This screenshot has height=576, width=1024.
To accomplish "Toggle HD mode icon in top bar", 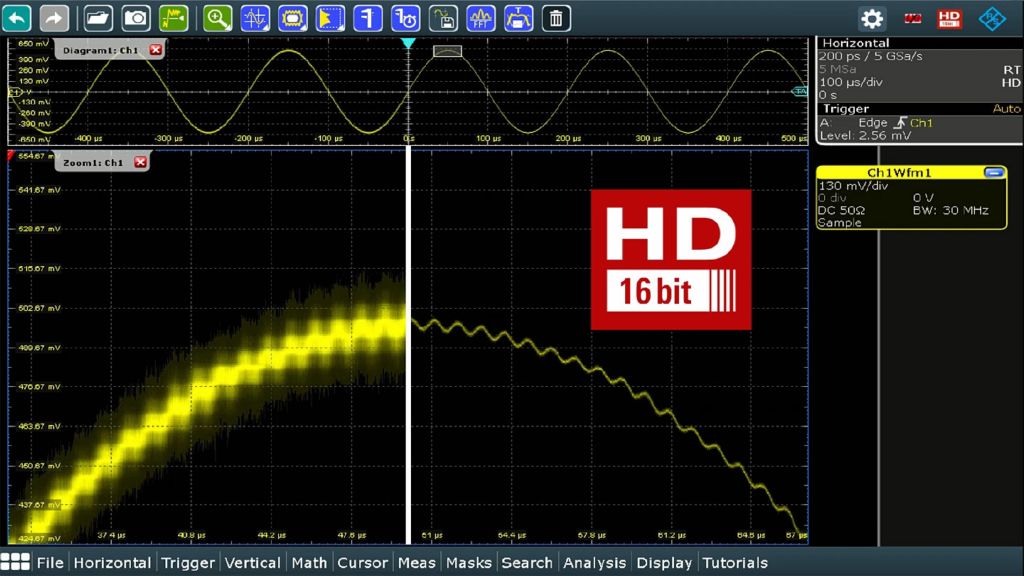I will tap(948, 18).
